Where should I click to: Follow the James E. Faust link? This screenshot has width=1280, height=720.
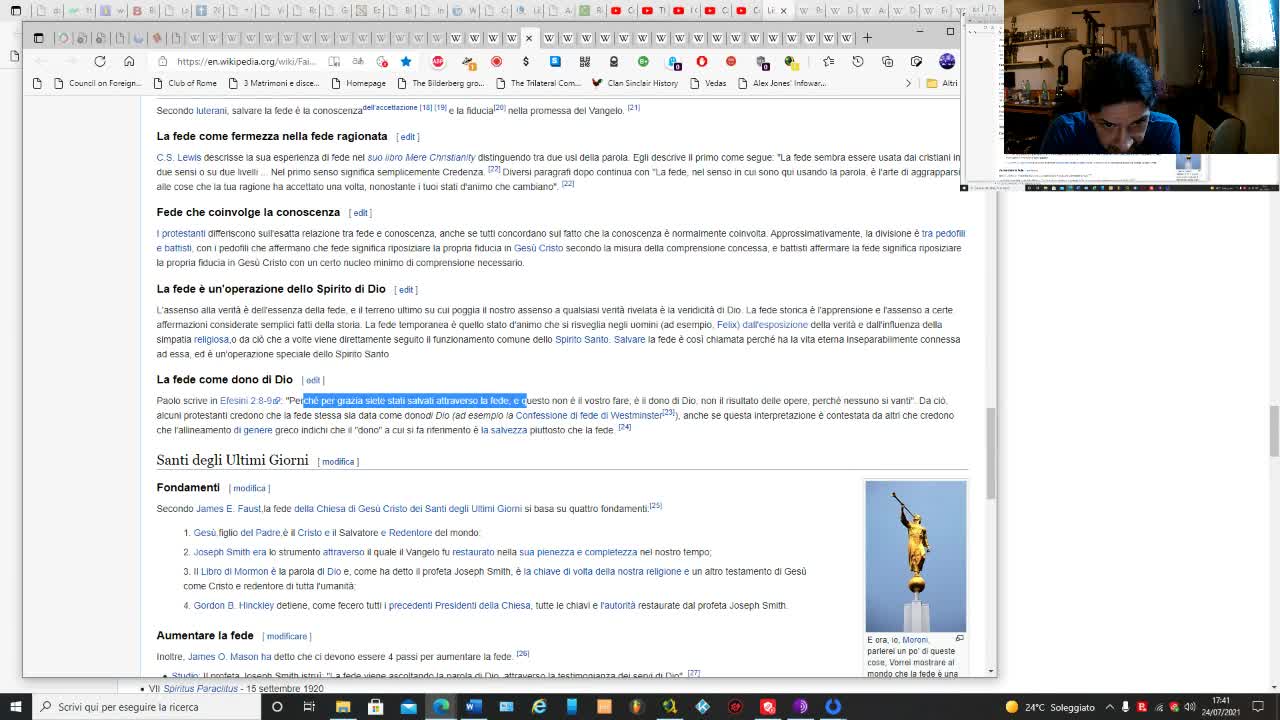228,509
